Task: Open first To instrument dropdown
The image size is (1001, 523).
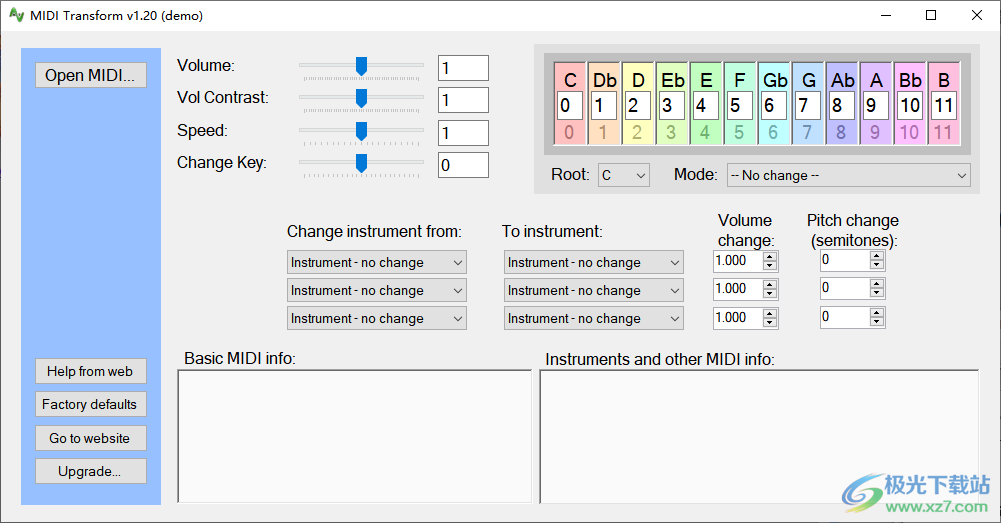Action: pos(594,262)
